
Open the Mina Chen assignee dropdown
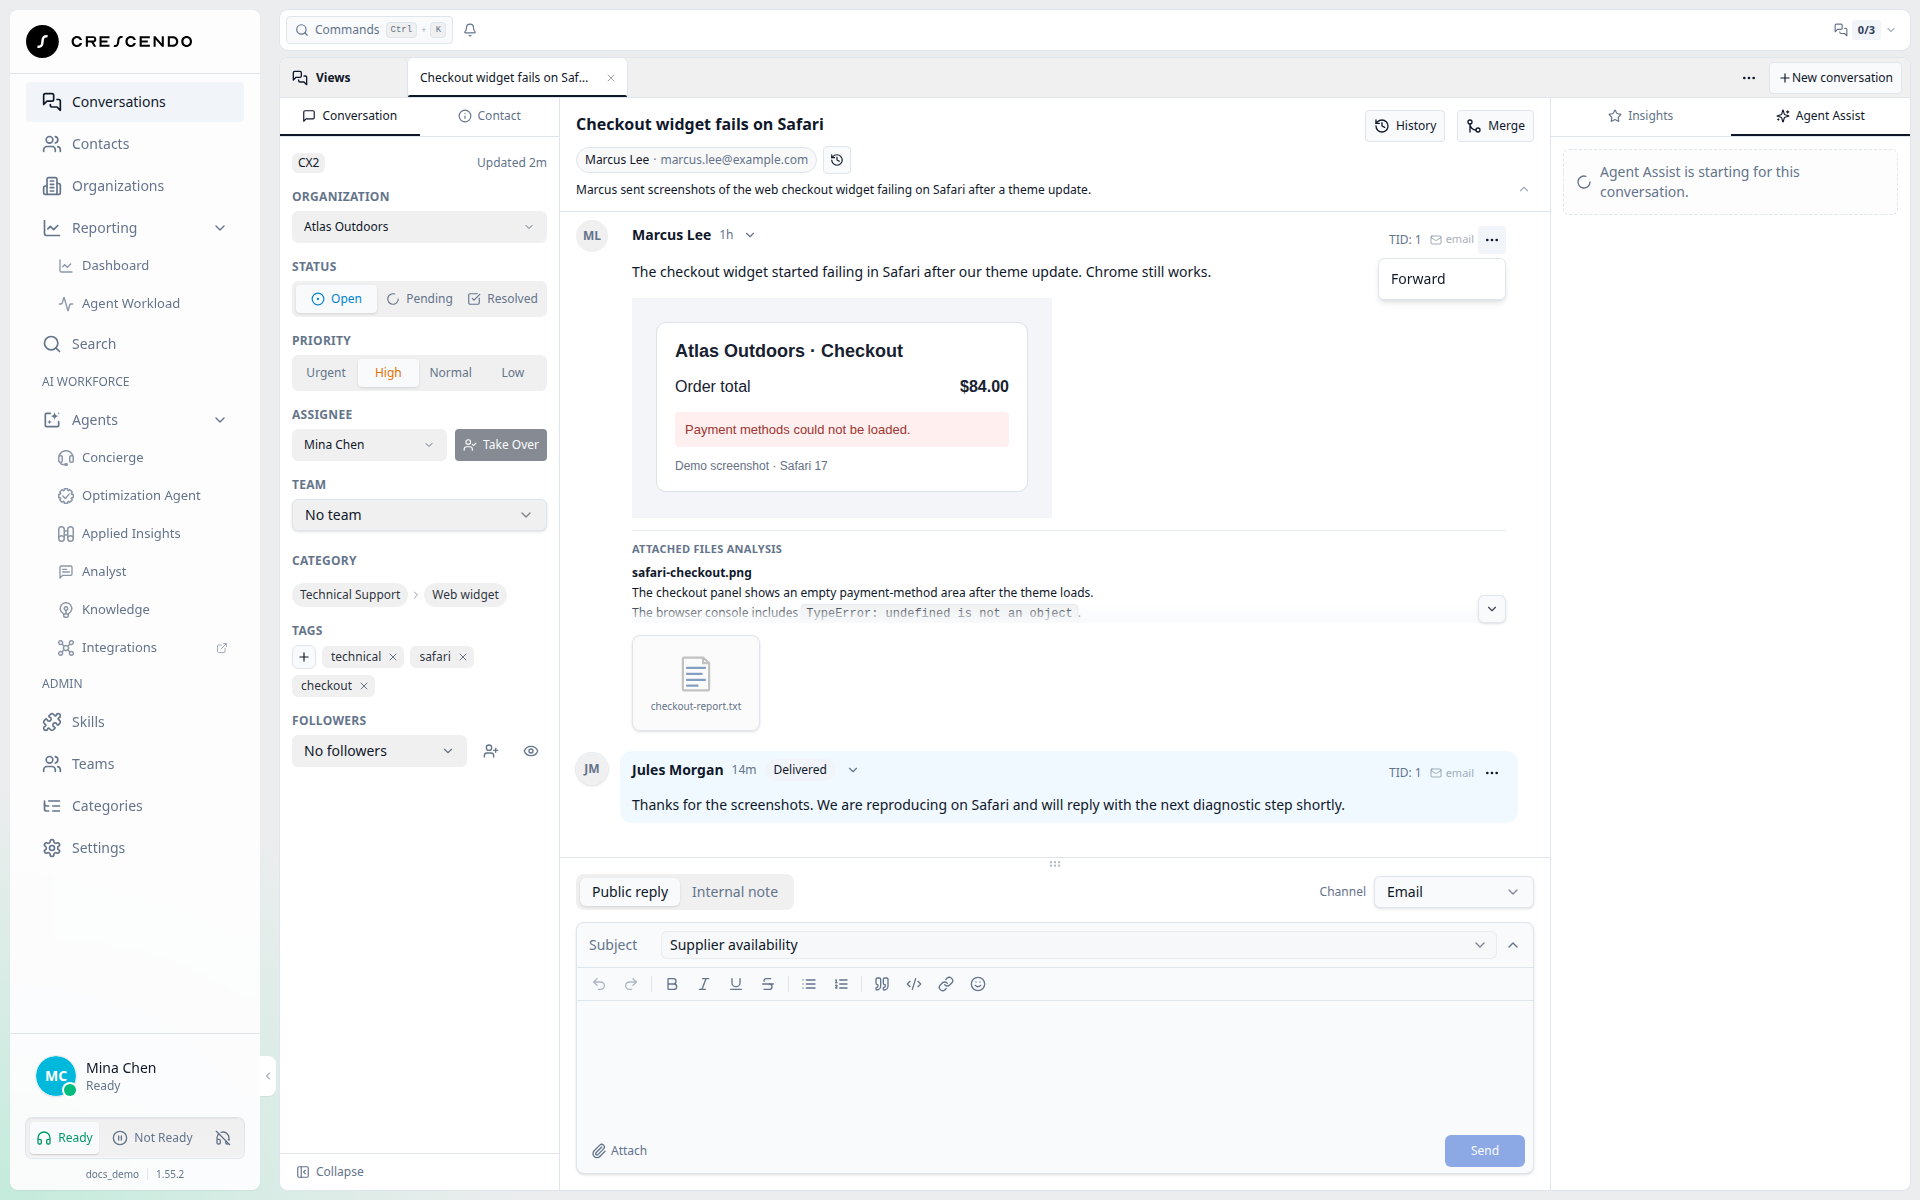pos(369,445)
